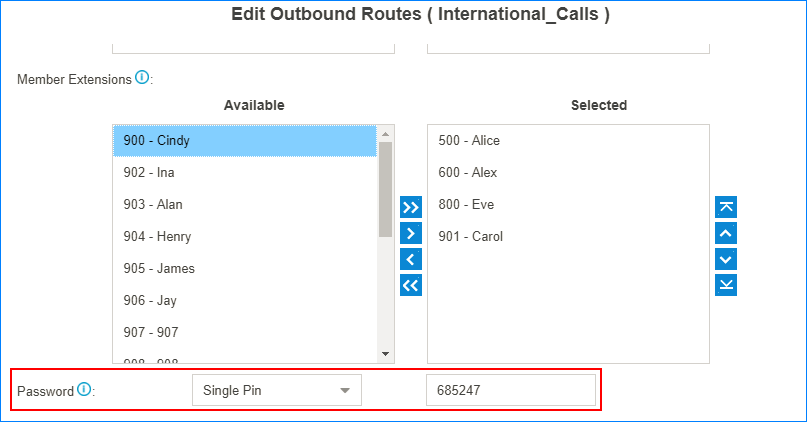The height and width of the screenshot is (422, 807).
Task: Move selected extension up one position
Action: [727, 234]
